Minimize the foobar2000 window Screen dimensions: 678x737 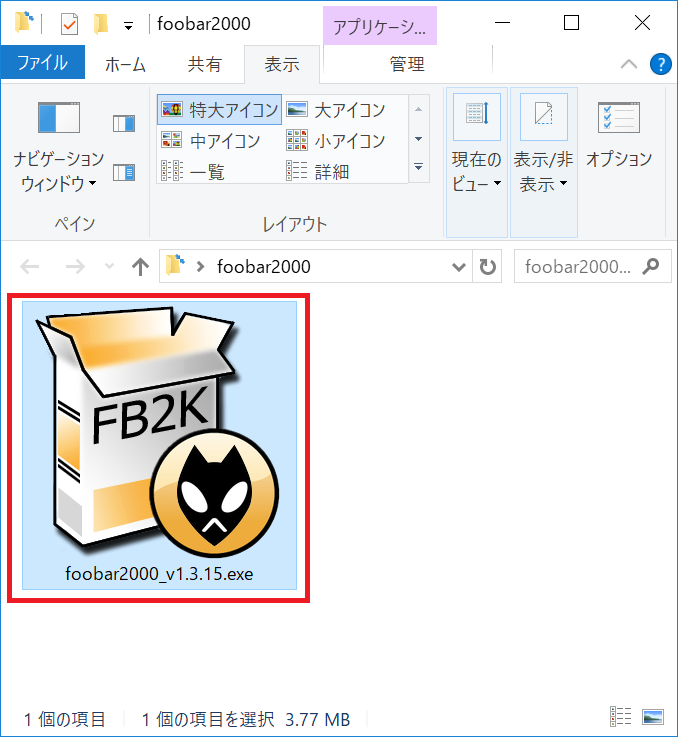(x=503, y=23)
